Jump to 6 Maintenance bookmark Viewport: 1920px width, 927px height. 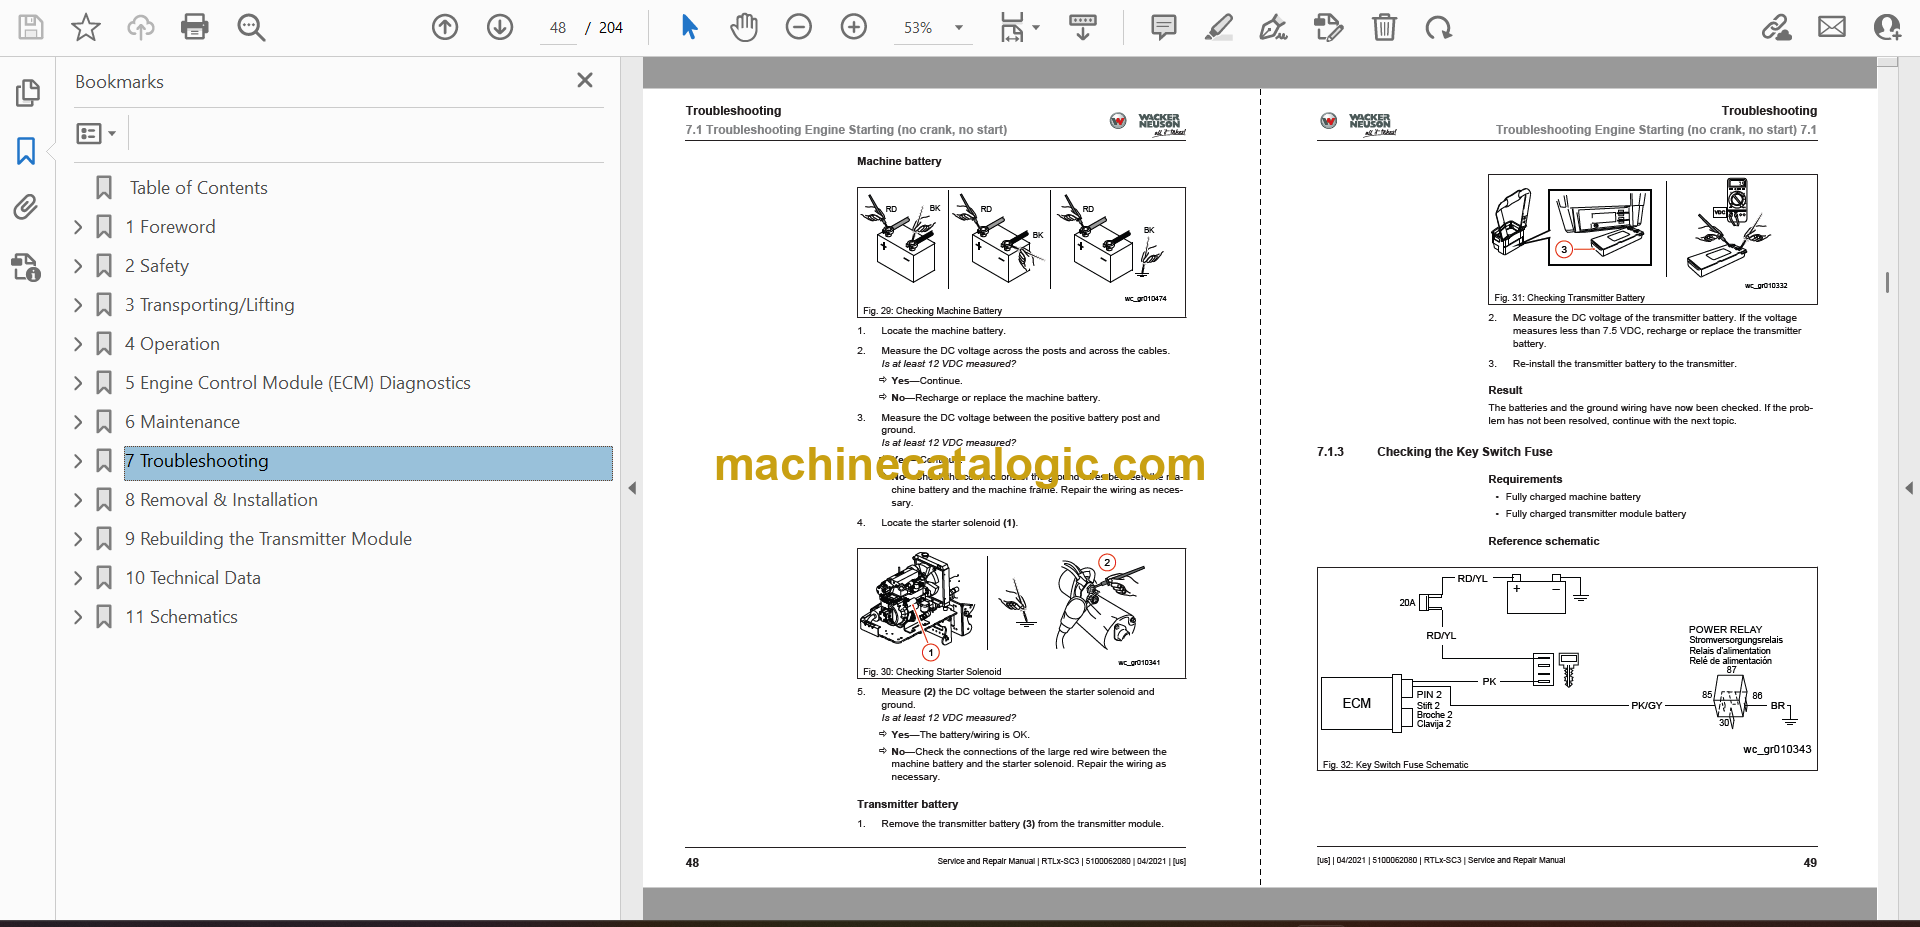tap(182, 422)
